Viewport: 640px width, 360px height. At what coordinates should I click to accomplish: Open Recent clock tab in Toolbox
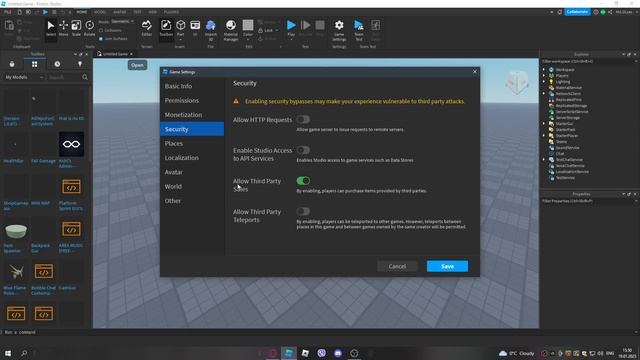pyautogui.click(x=57, y=64)
